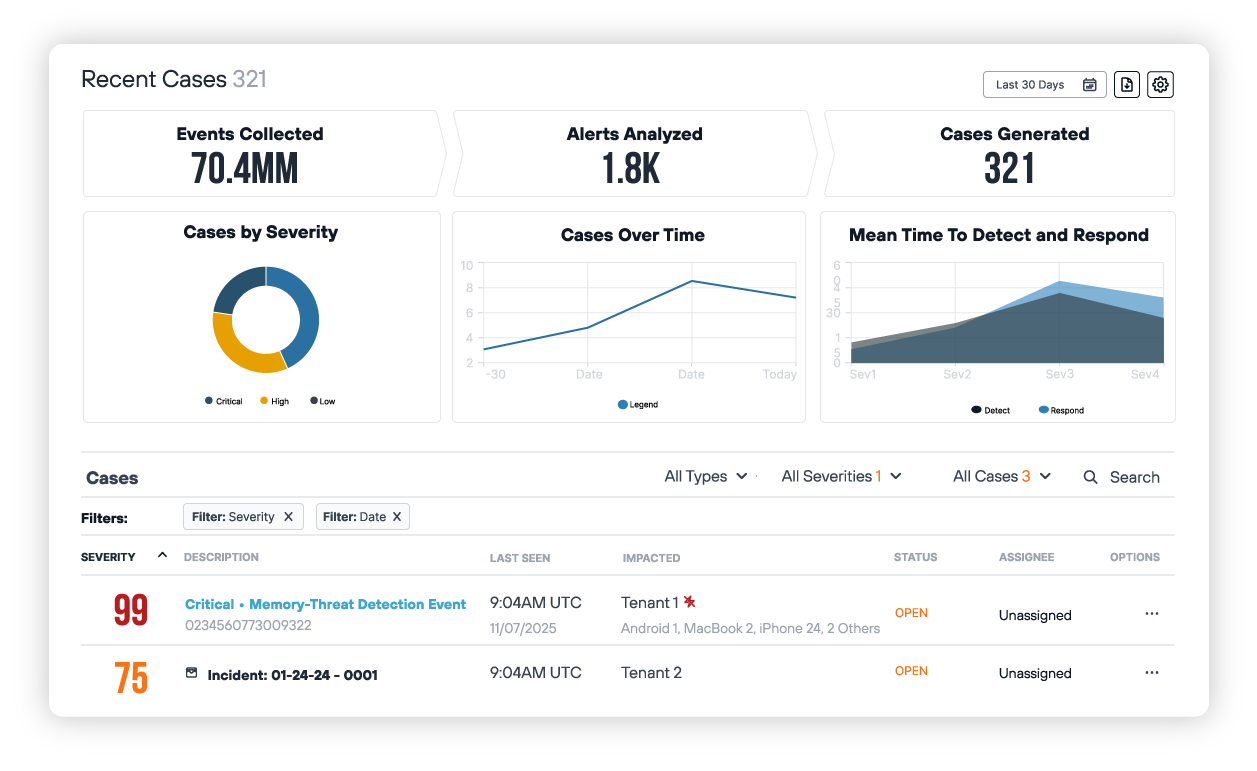Click the red threat indicator next to Tenant 1
This screenshot has width=1257, height=771.
tap(692, 601)
